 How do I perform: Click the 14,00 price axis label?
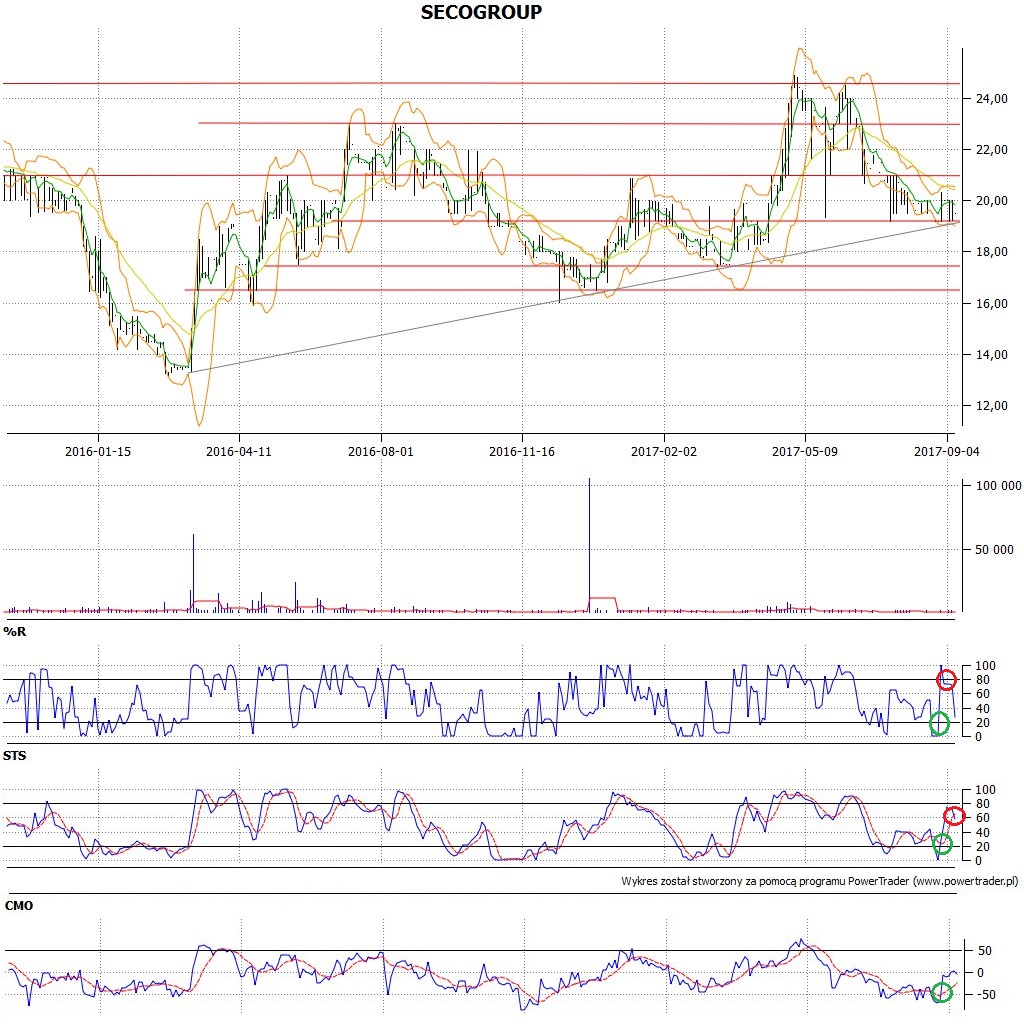[x=991, y=355]
